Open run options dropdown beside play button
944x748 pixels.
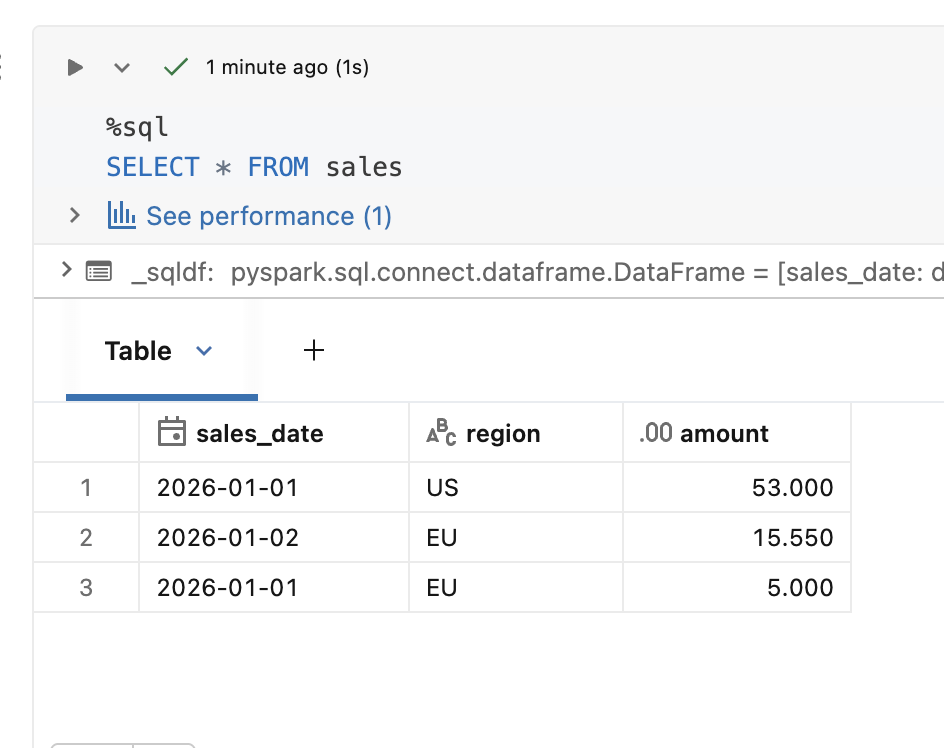[x=122, y=68]
